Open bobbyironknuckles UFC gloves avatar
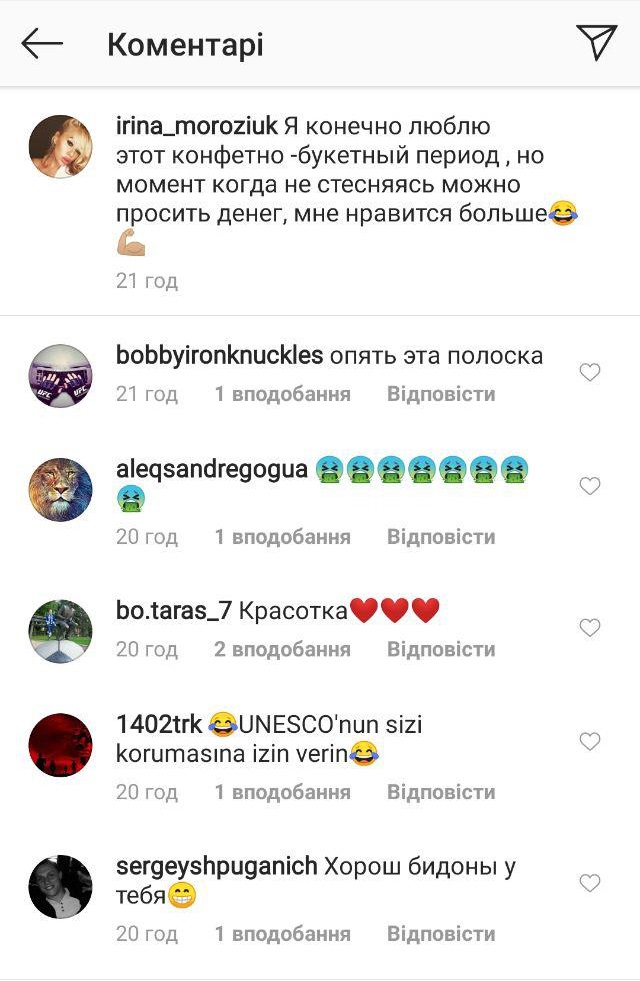 (61, 375)
